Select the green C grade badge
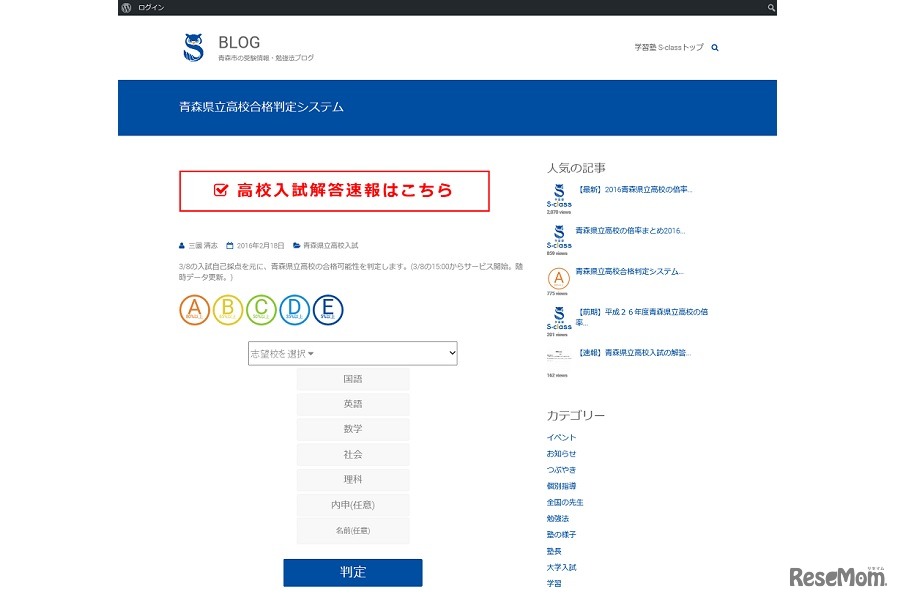The height and width of the screenshot is (600, 900). [260, 310]
